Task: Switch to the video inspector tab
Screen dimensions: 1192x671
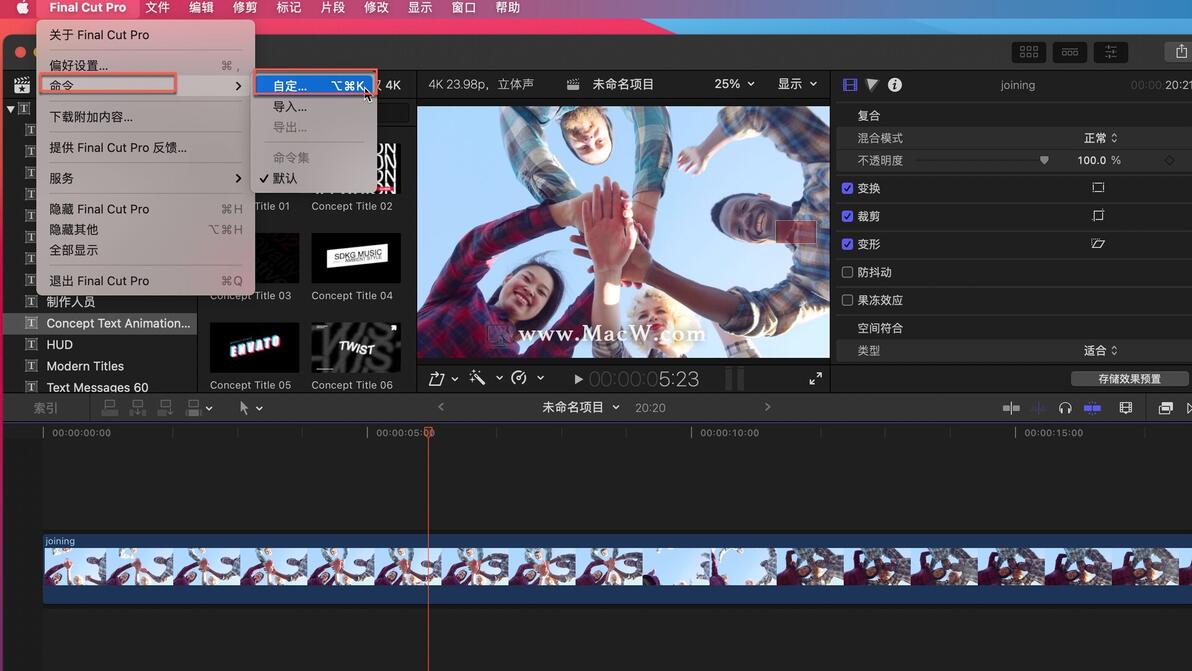Action: click(850, 85)
